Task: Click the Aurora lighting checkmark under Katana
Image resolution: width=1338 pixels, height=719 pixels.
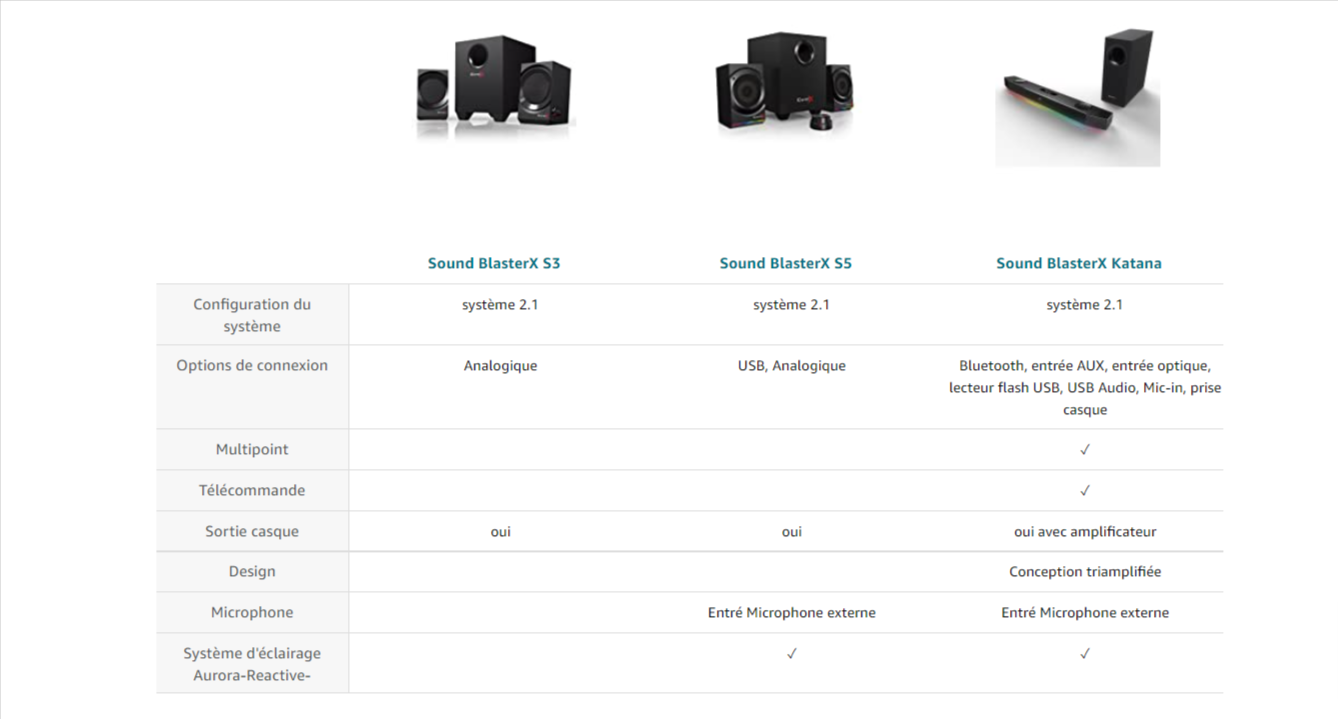Action: (1084, 654)
